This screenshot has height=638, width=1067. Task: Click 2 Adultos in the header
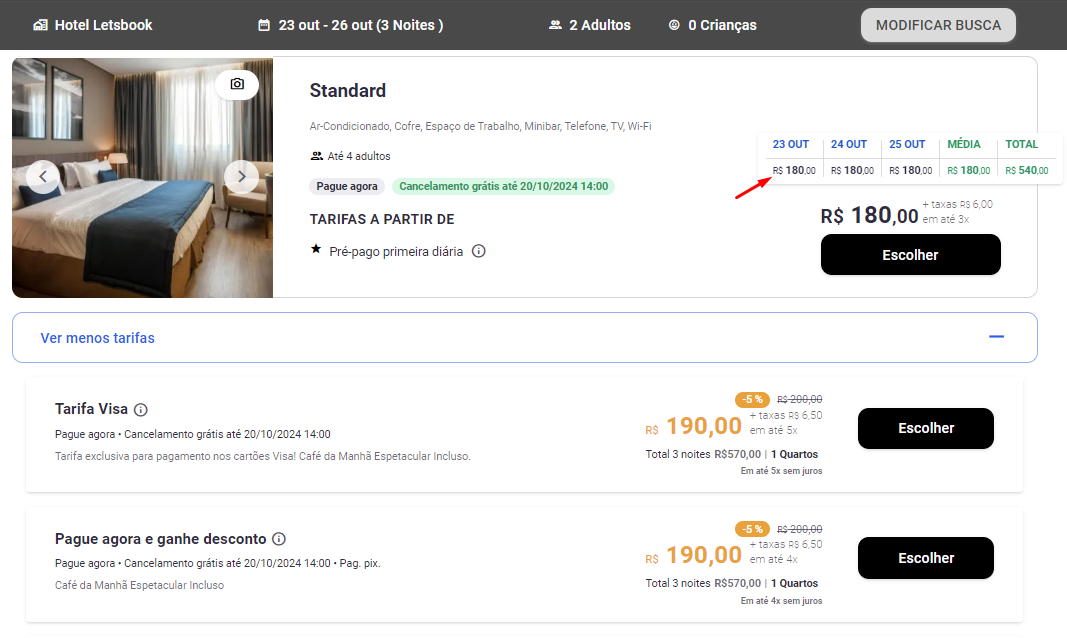point(600,25)
